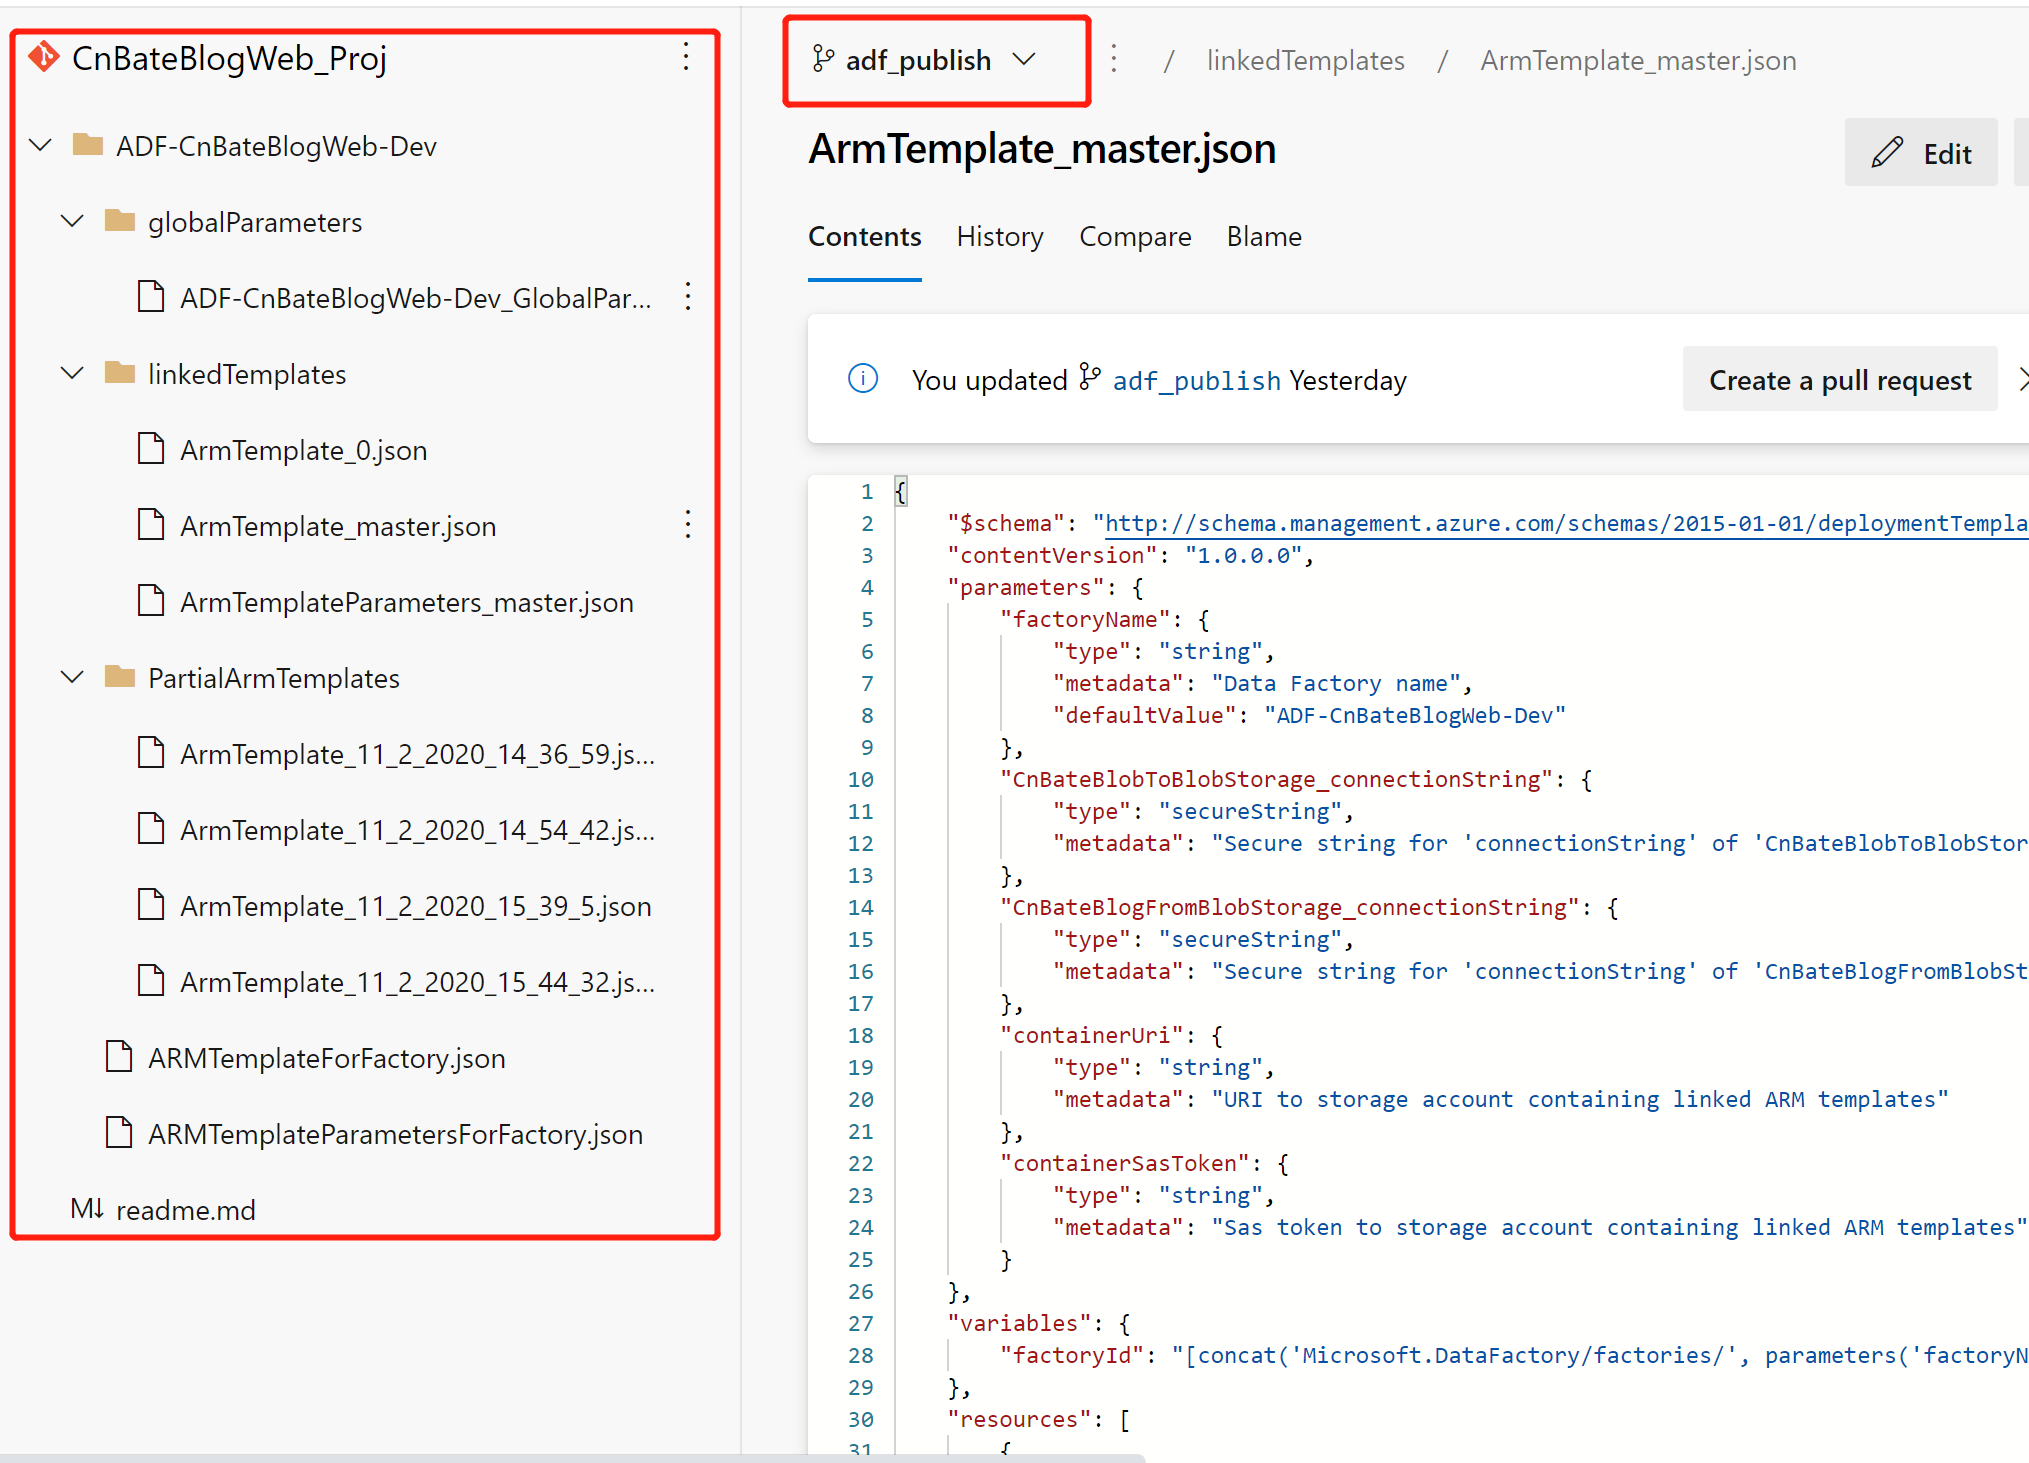The width and height of the screenshot is (2029, 1463).
Task: Switch to the Compare tab
Action: click(x=1135, y=236)
